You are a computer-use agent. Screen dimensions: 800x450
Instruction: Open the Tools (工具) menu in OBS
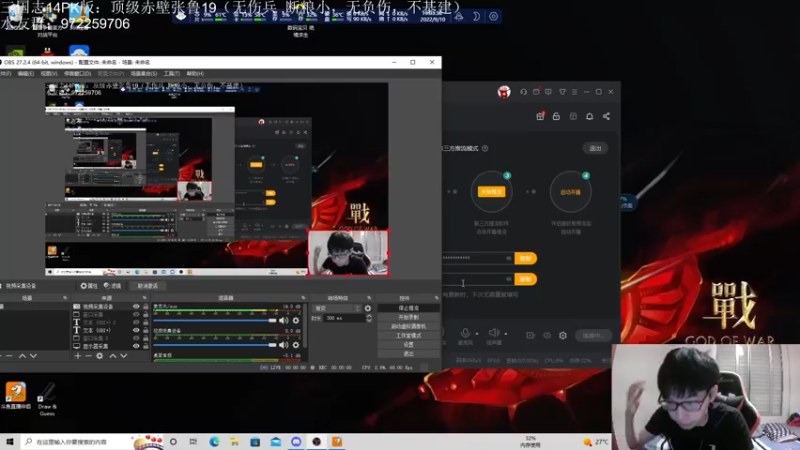[x=171, y=73]
